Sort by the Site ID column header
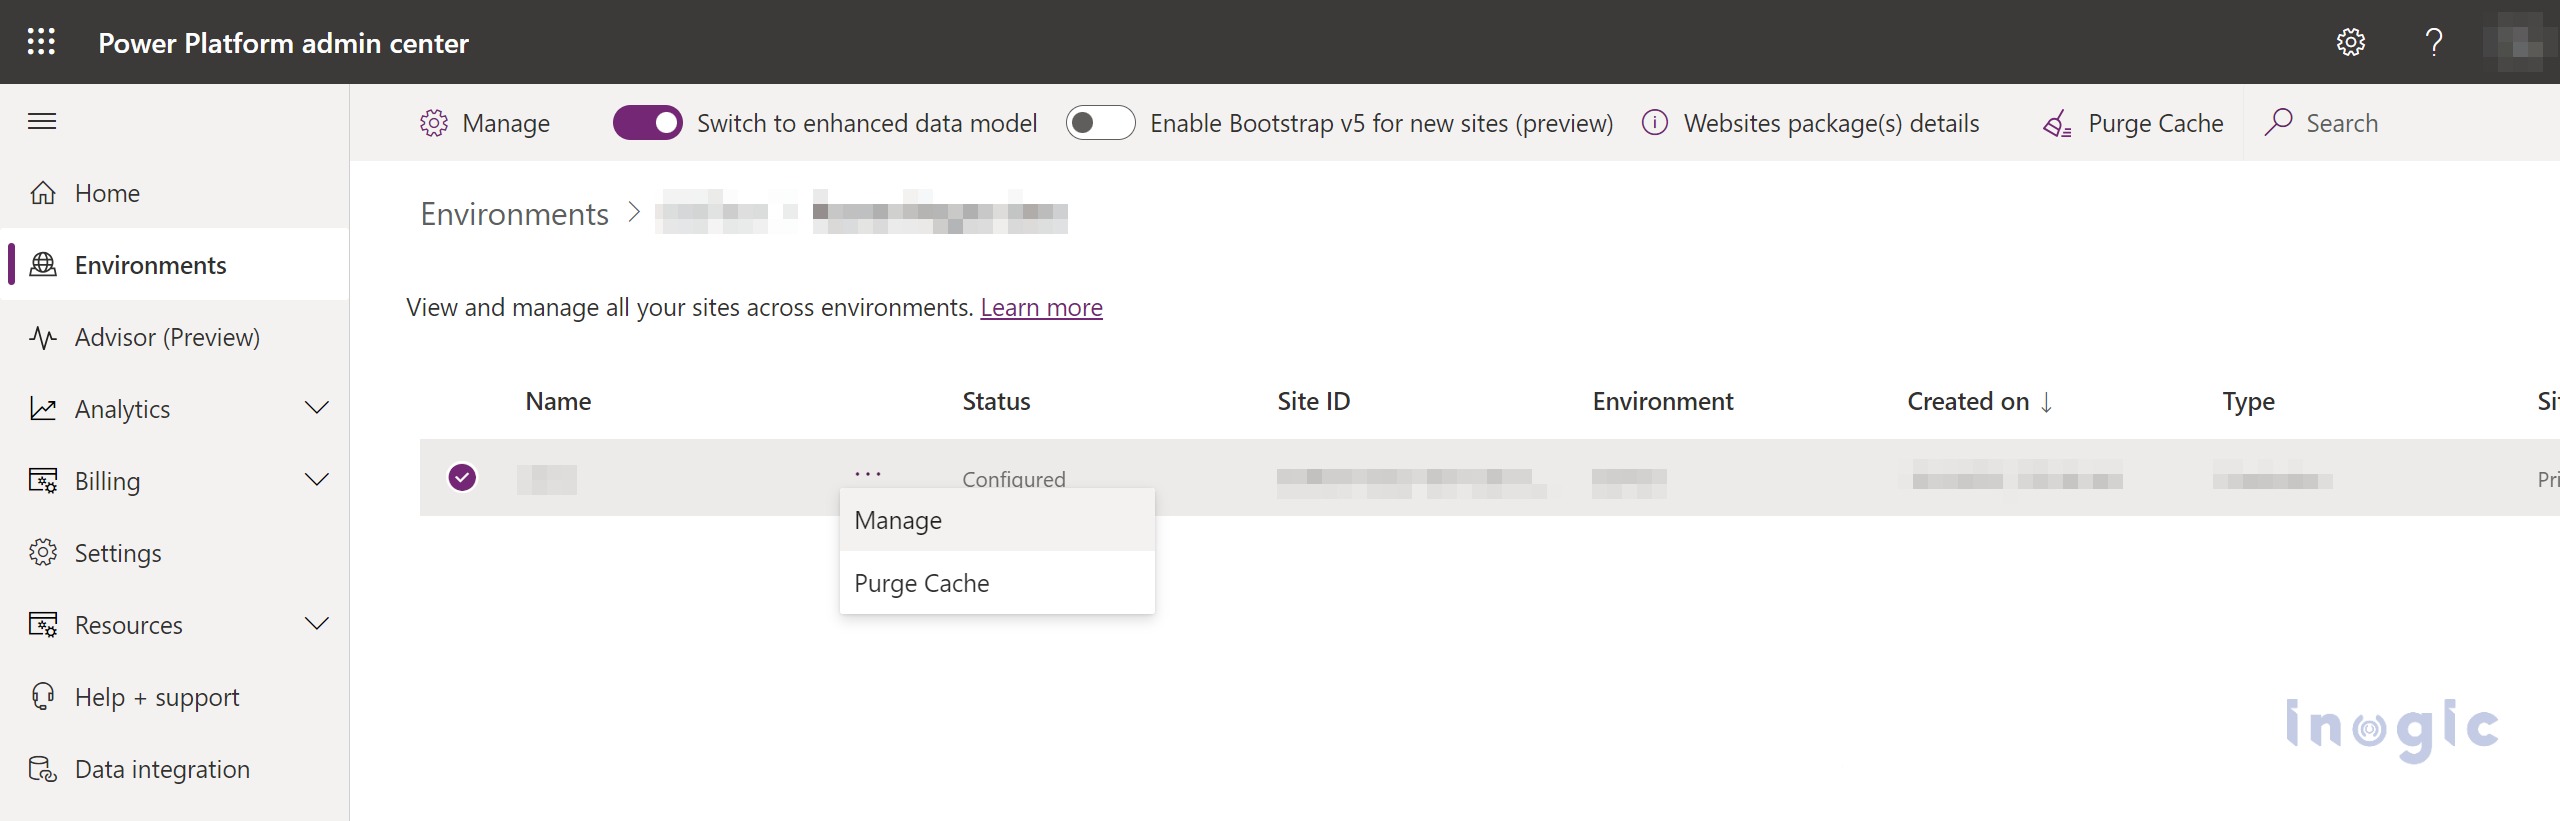Image resolution: width=2560 pixels, height=821 pixels. pos(1313,402)
